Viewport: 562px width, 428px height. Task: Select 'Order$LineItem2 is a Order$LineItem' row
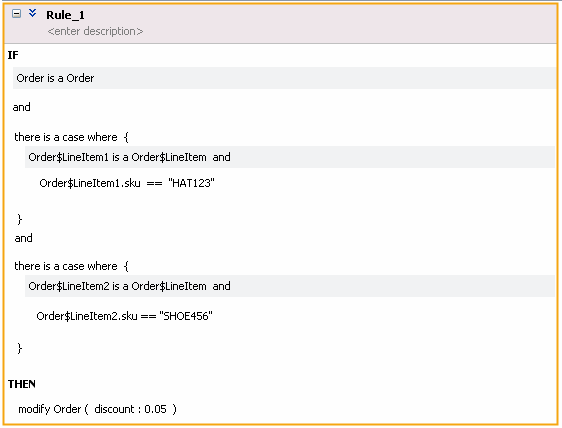pyautogui.click(x=290, y=286)
